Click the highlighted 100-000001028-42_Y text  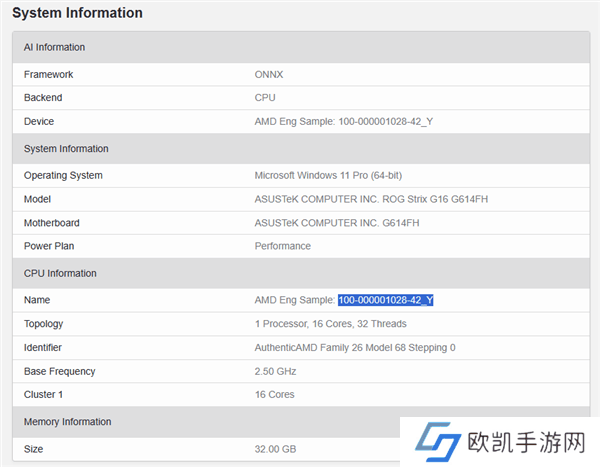[x=385, y=300]
